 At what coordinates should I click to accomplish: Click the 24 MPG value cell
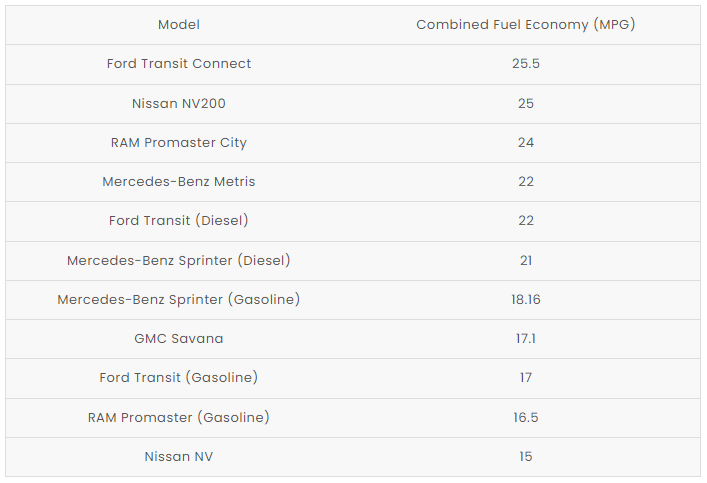[526, 142]
